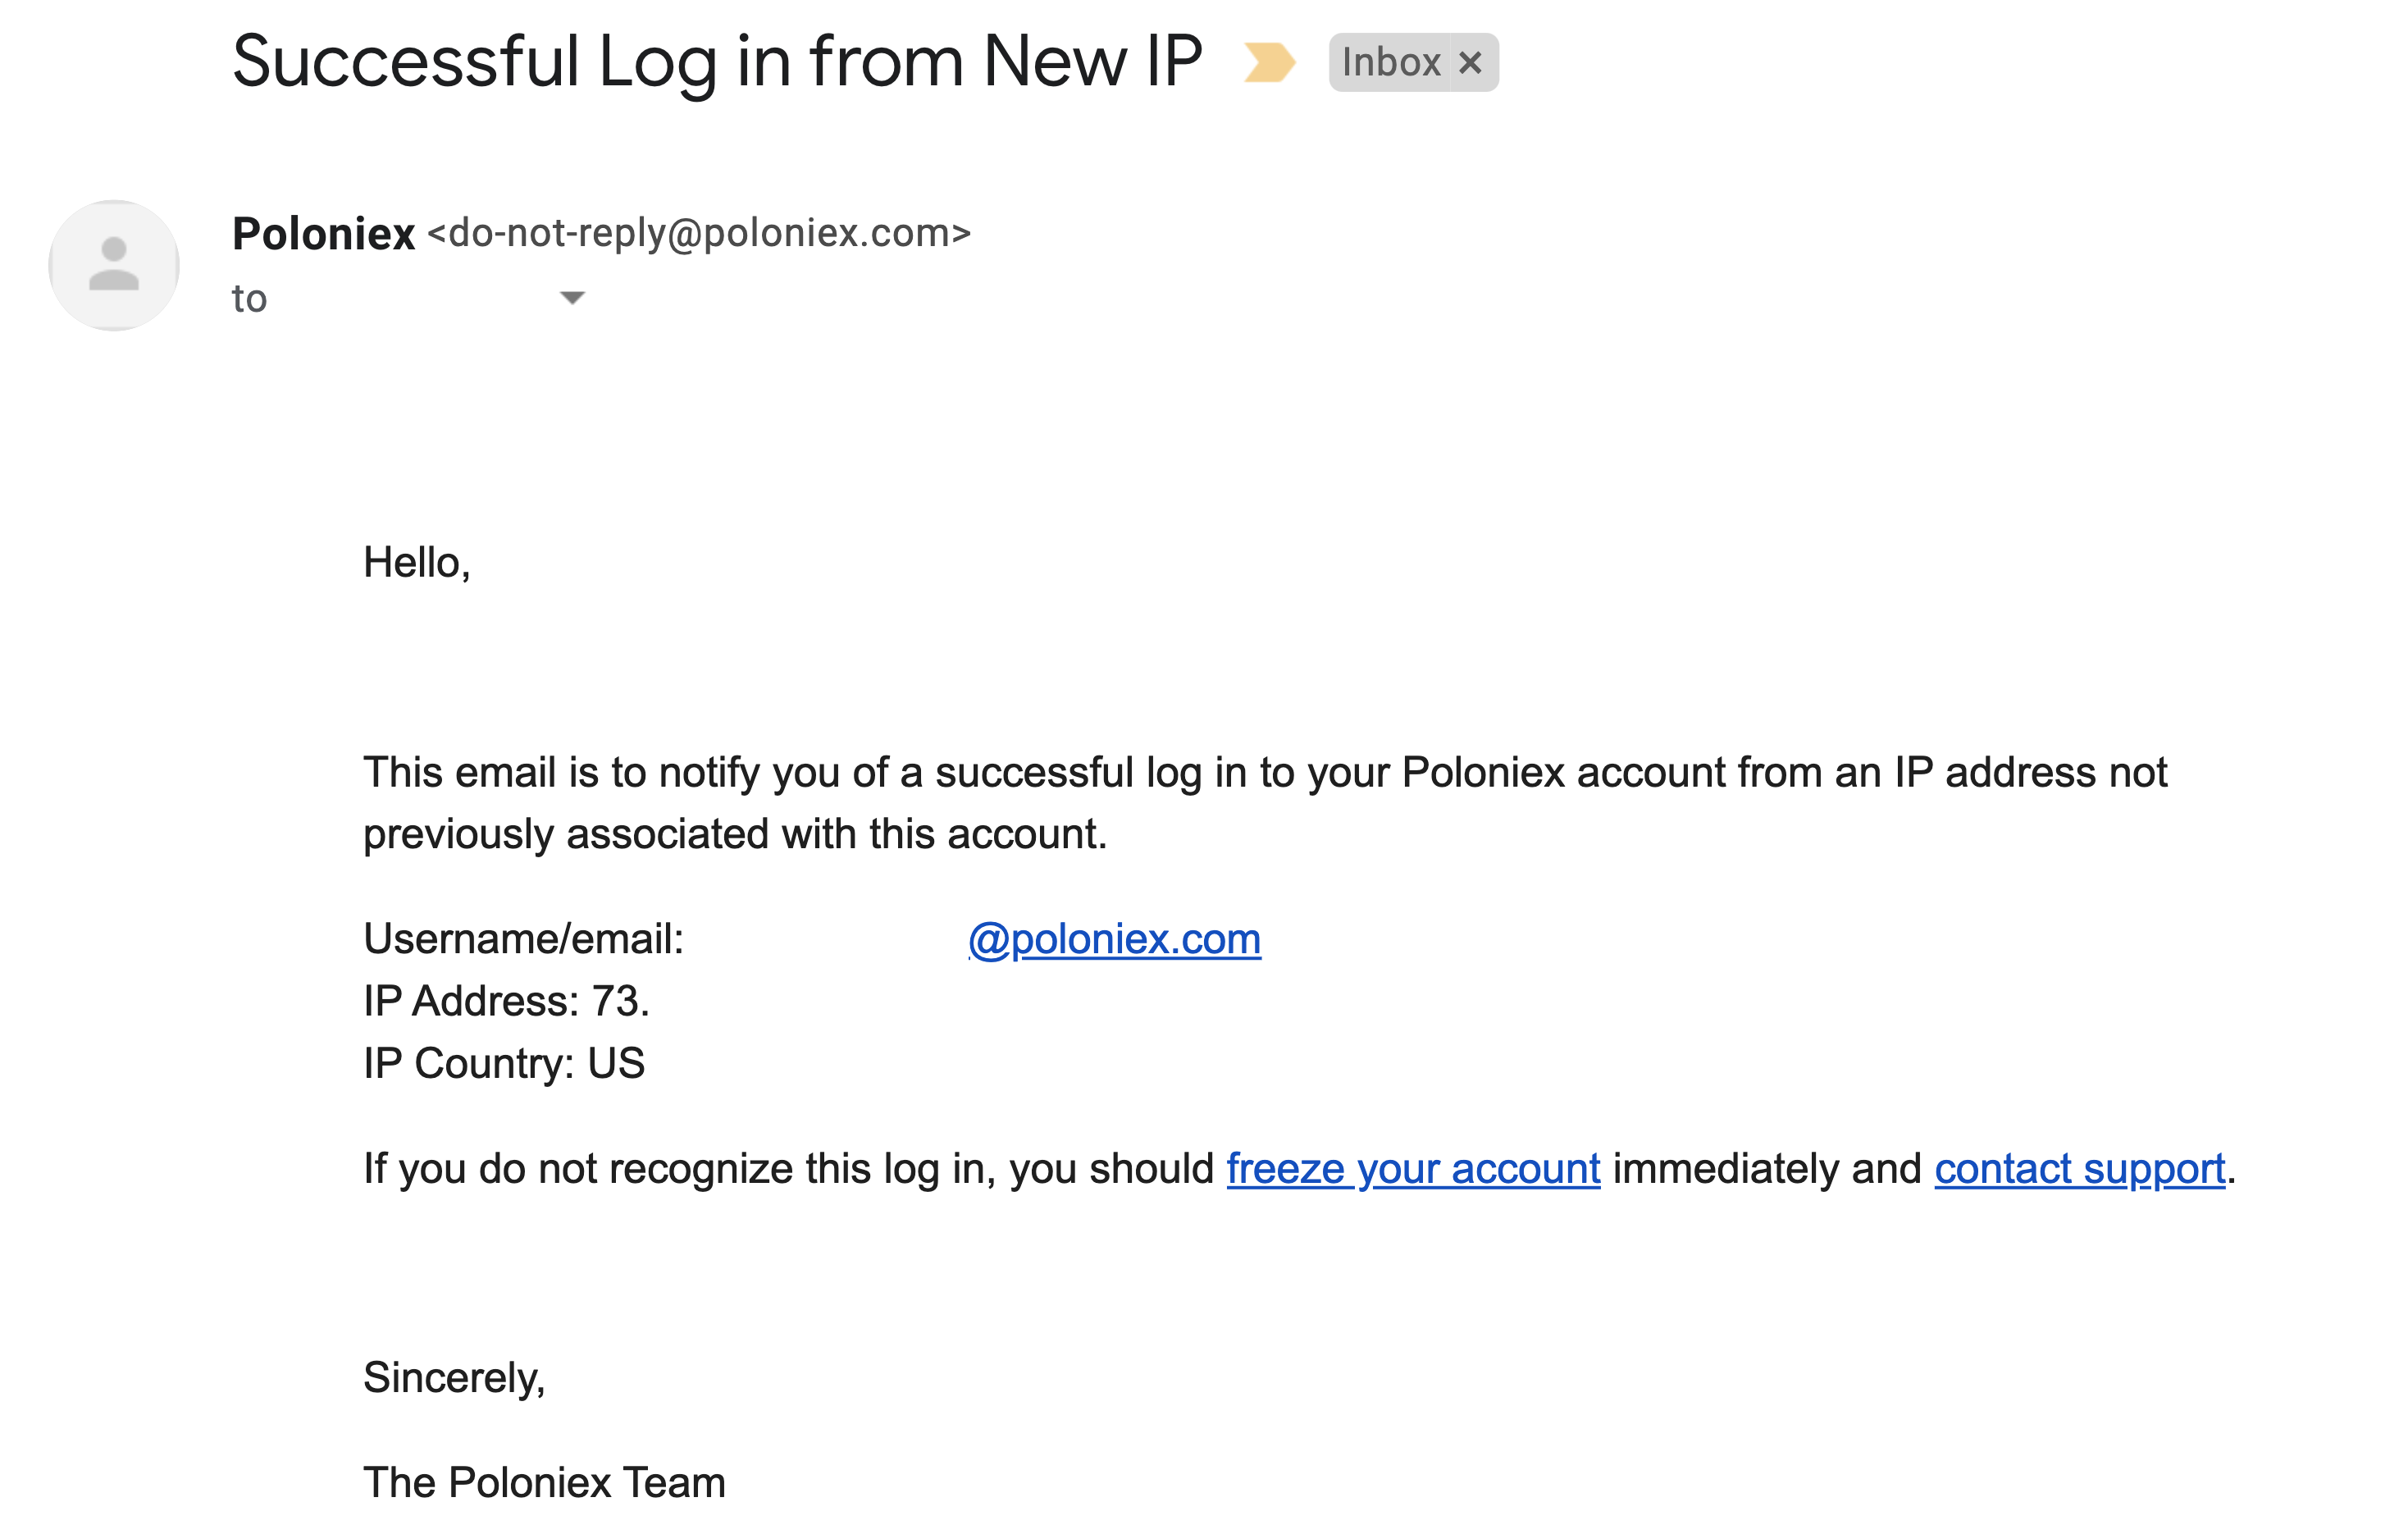
Task: Select the Poloniex sender name
Action: 323,234
